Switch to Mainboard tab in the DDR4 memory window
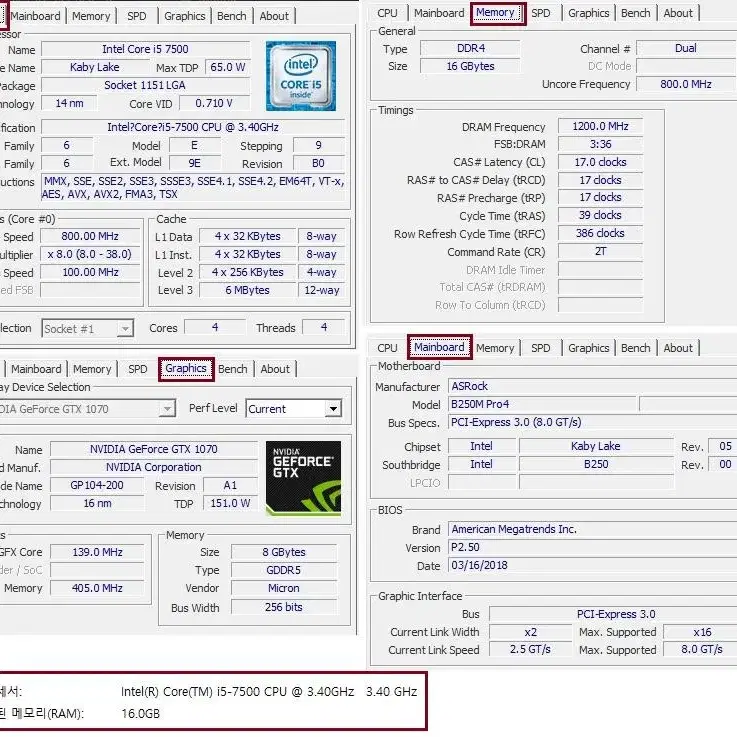The image size is (737, 737). click(439, 13)
